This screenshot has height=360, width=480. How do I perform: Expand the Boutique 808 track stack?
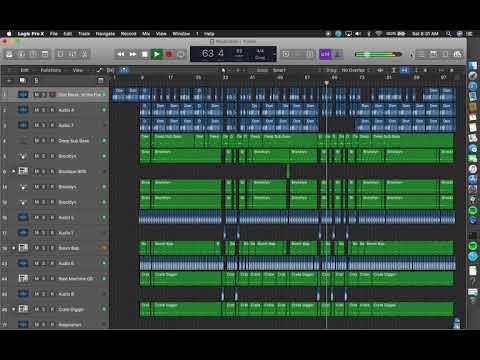[14, 171]
